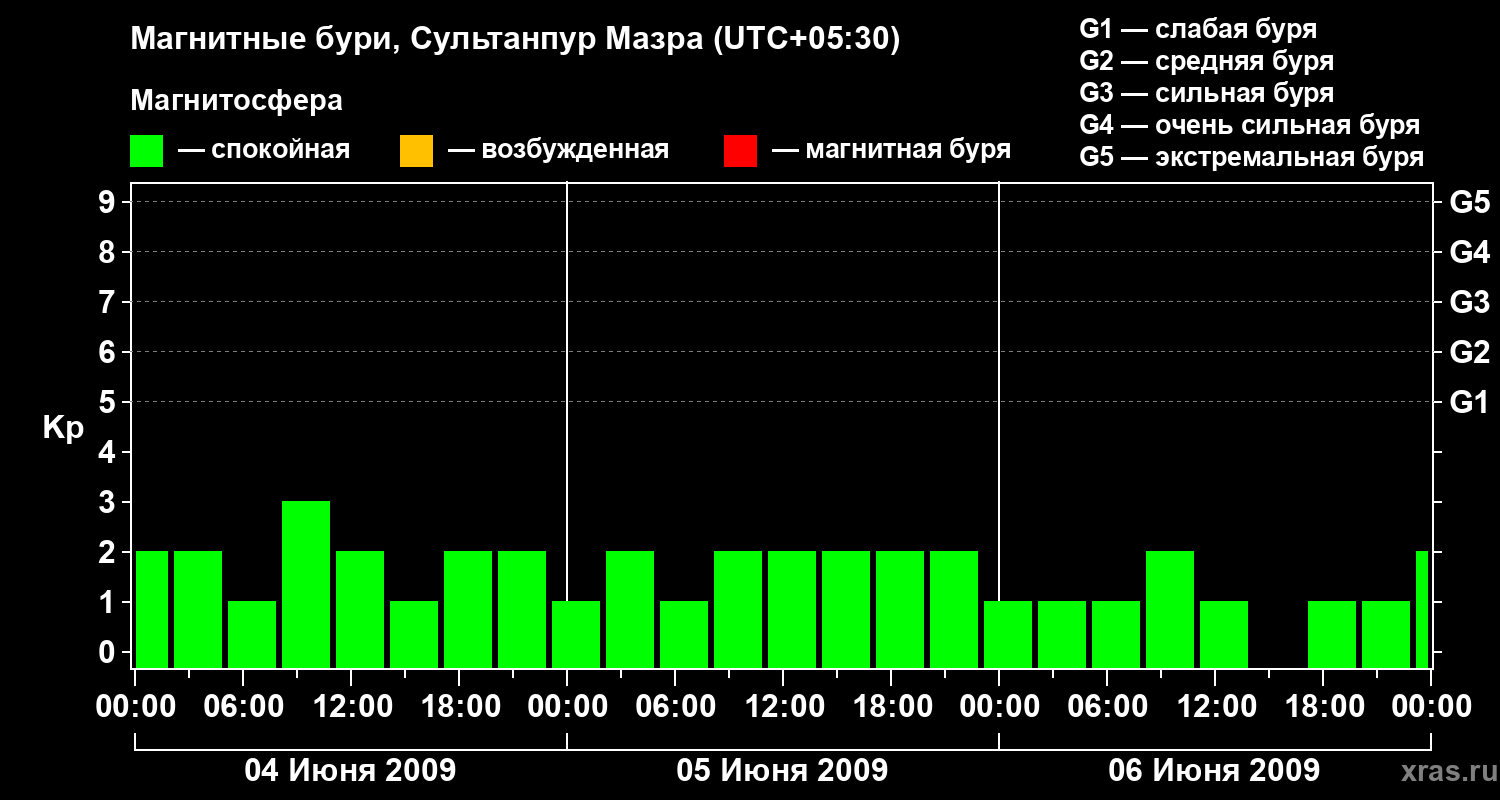The width and height of the screenshot is (1500, 800).
Task: Click the right-axis 'G5' label
Action: coord(1470,203)
